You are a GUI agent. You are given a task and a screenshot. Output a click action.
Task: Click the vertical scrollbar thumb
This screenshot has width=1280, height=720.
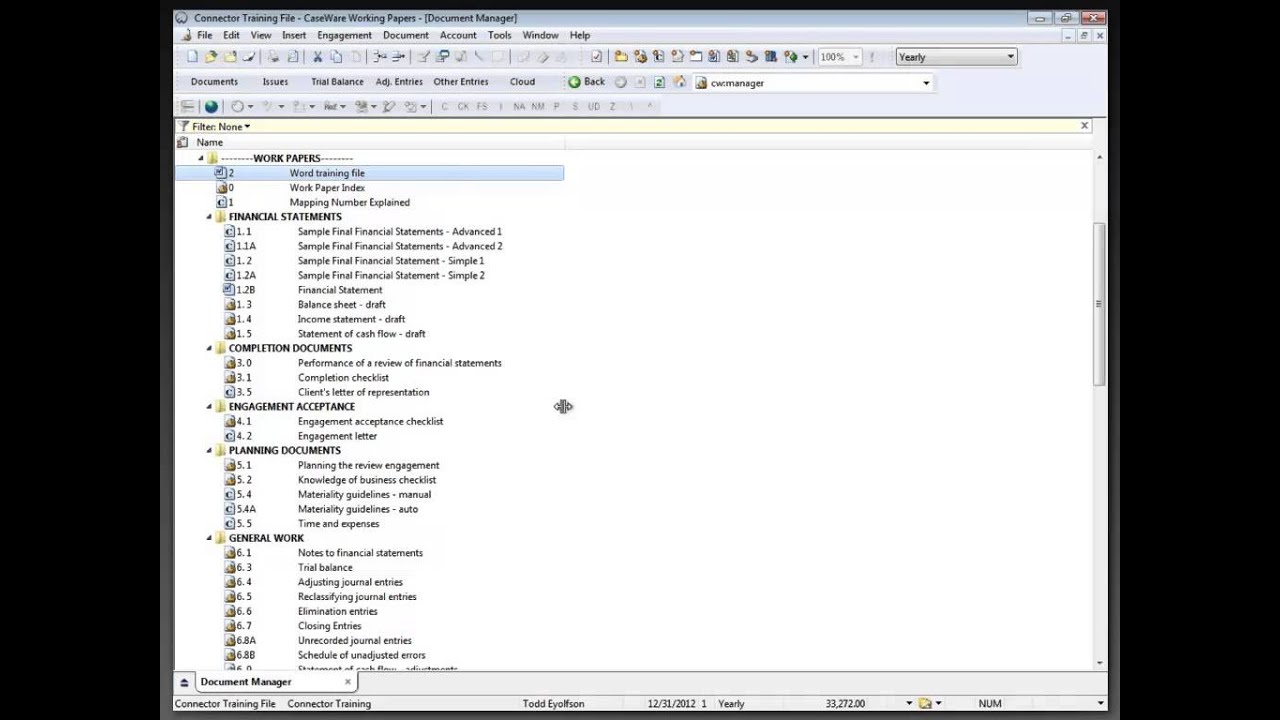[1100, 303]
